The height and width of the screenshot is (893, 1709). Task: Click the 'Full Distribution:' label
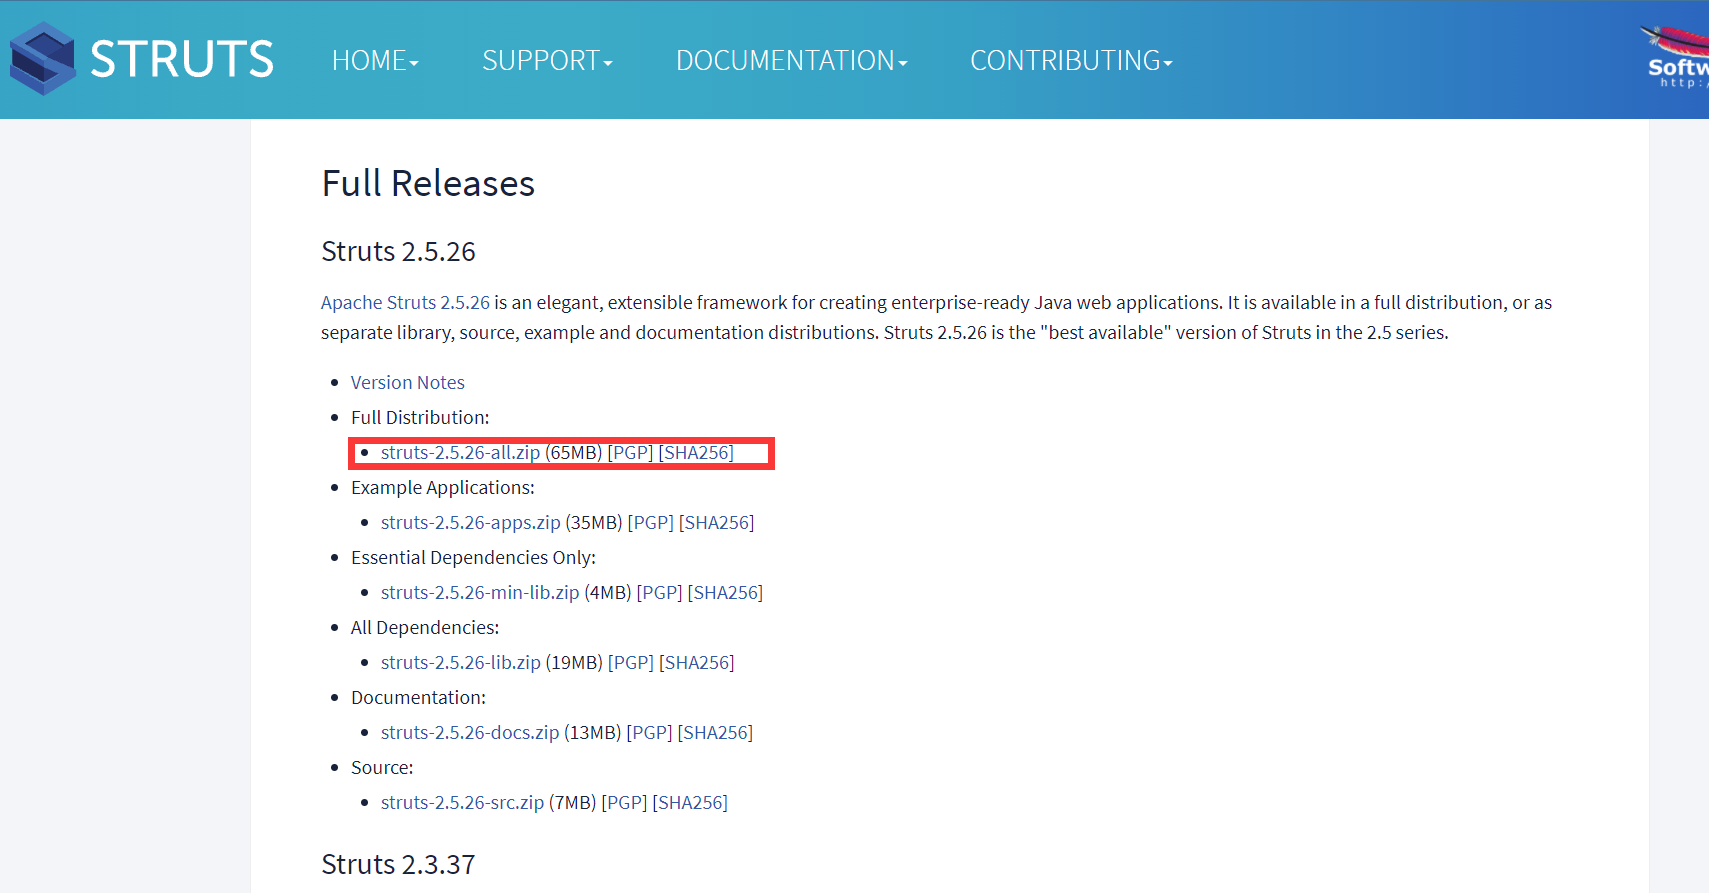click(420, 417)
